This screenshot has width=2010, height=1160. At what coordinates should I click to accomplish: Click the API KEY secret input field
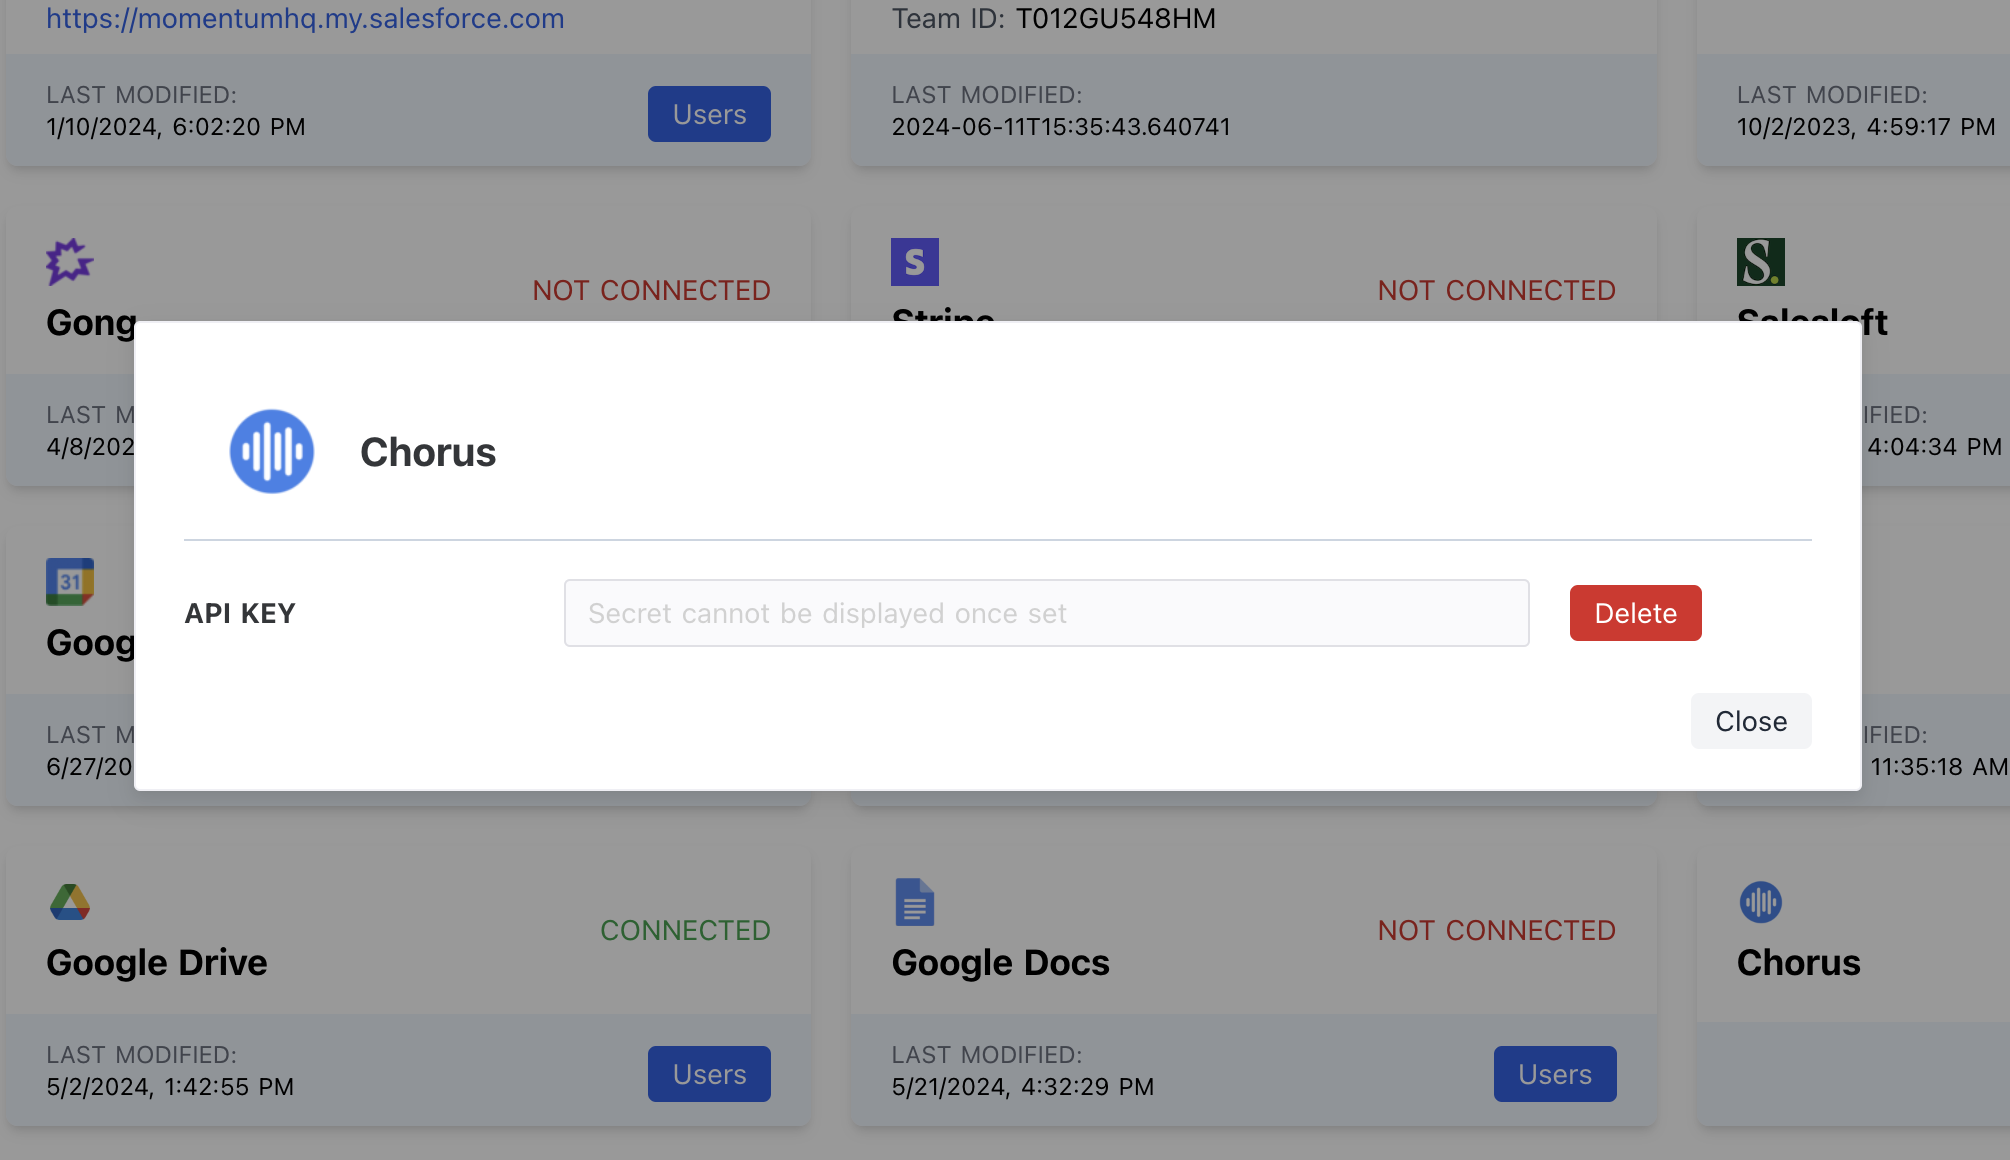[x=1046, y=613]
